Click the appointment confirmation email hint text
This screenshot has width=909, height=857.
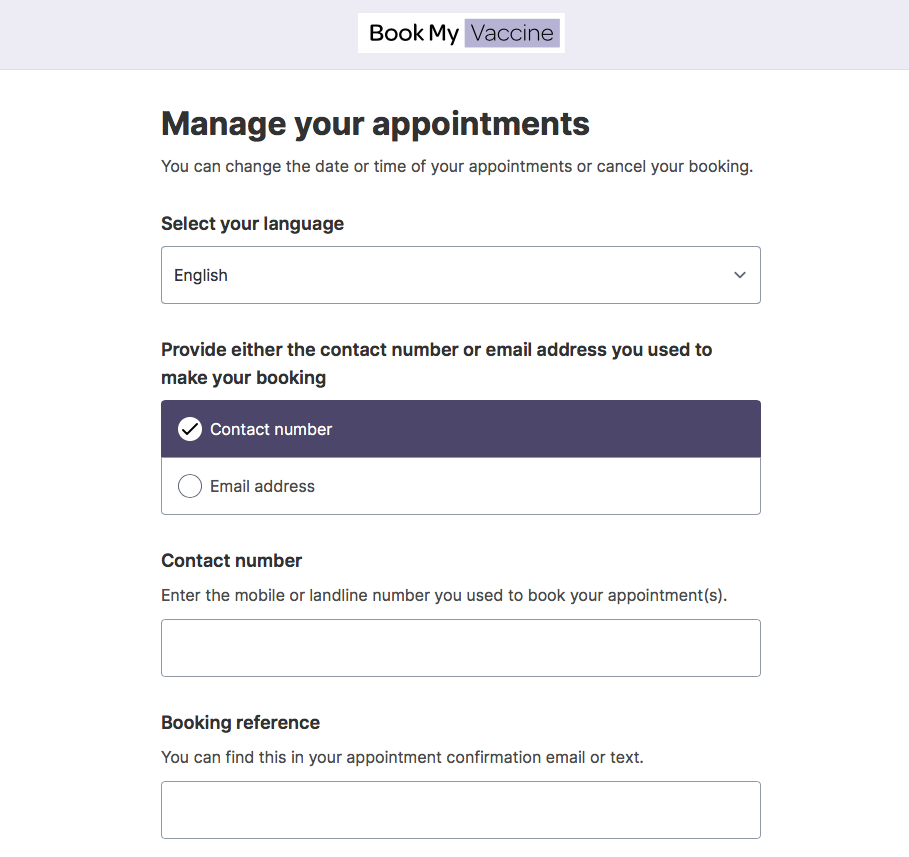pyautogui.click(x=402, y=757)
